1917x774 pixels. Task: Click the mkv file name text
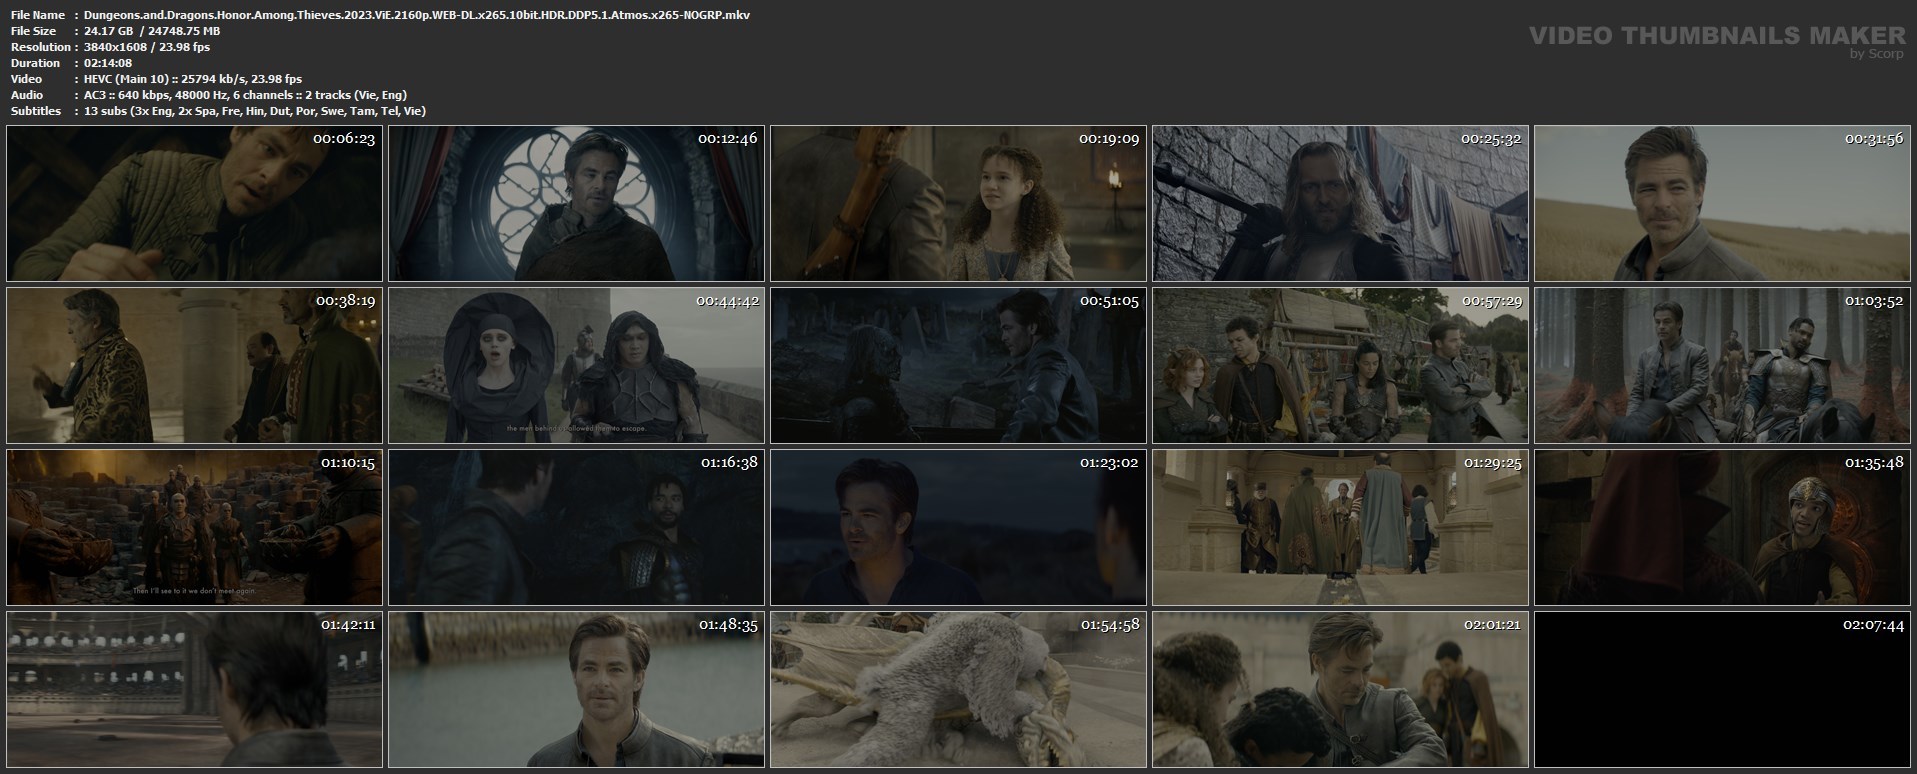pos(417,15)
